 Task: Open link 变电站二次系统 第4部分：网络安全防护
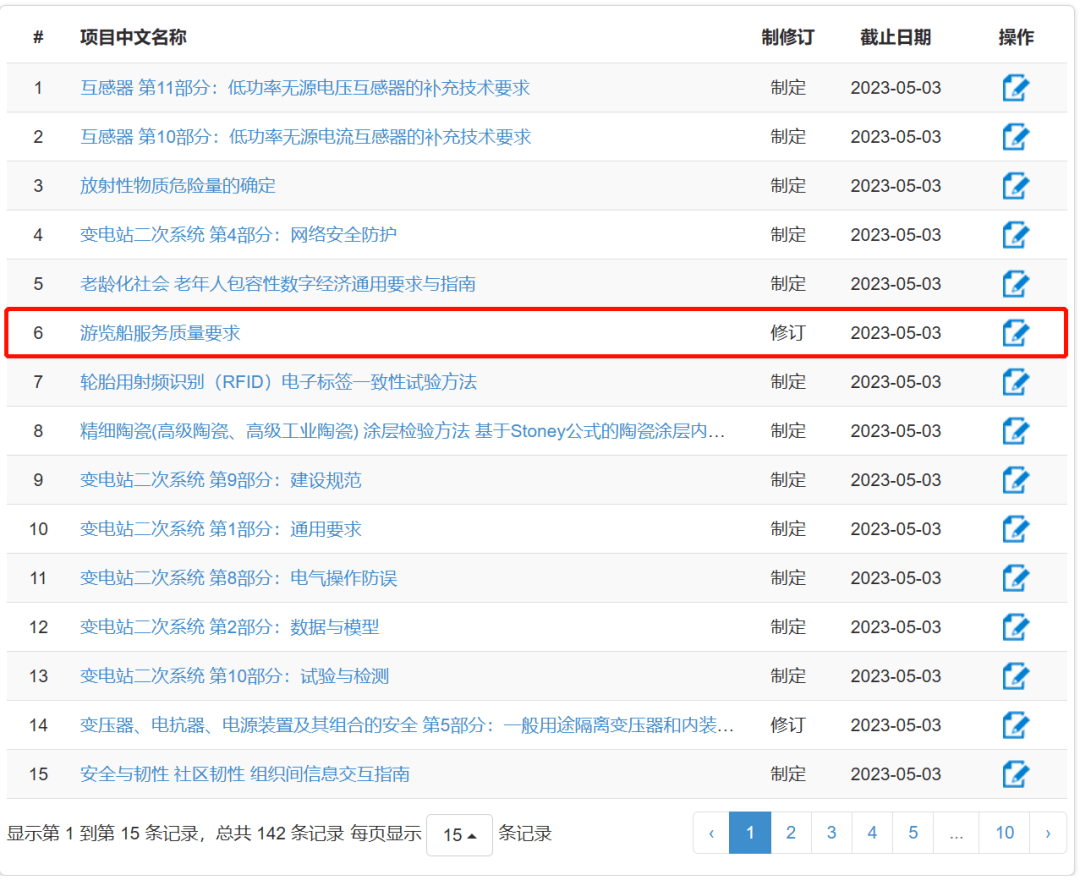coord(238,235)
